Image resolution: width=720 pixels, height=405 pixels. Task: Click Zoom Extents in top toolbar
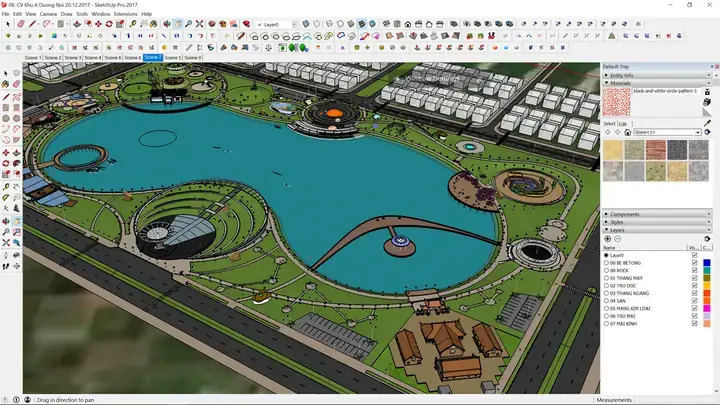click(x=200, y=24)
